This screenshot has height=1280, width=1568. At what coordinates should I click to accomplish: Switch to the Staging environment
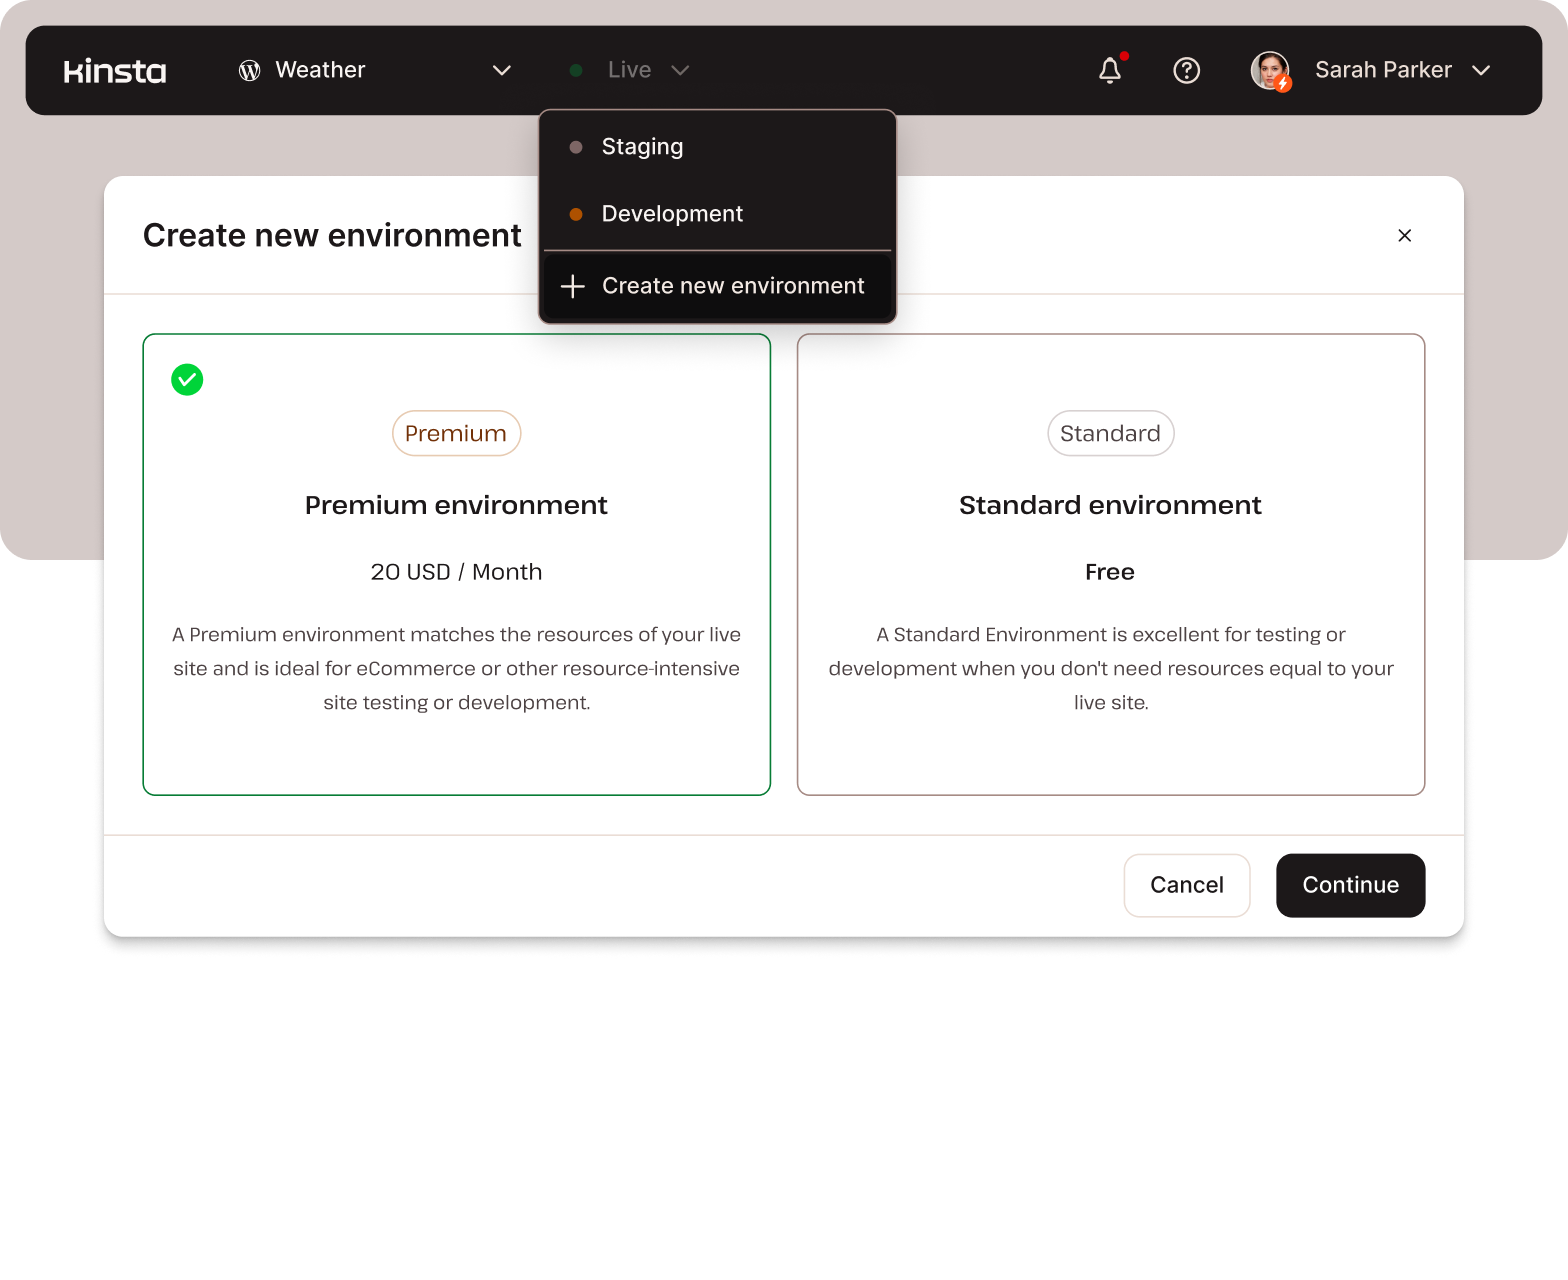[x=642, y=147]
